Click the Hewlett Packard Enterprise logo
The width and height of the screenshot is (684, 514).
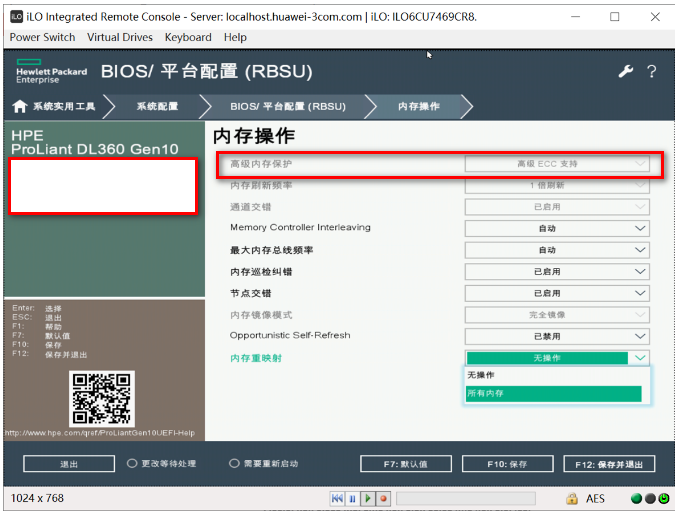tap(51, 71)
